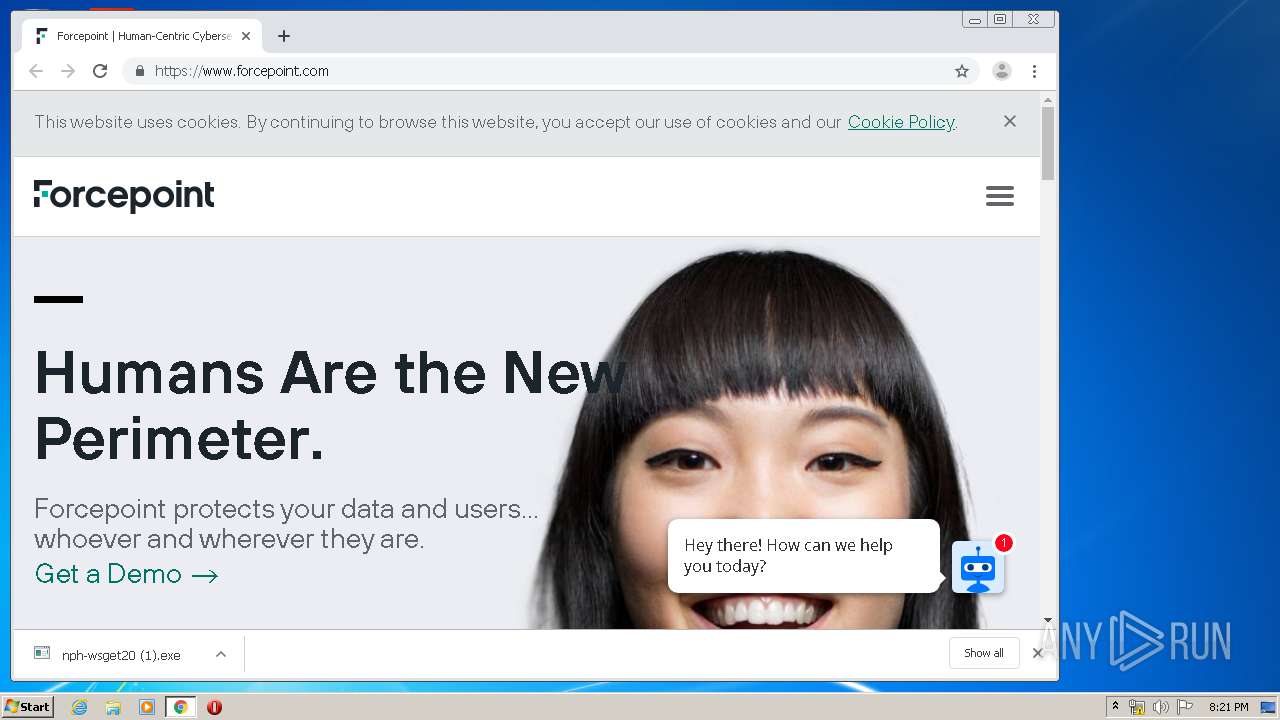Open the media player taskbar icon
1280x720 pixels.
pos(147,707)
